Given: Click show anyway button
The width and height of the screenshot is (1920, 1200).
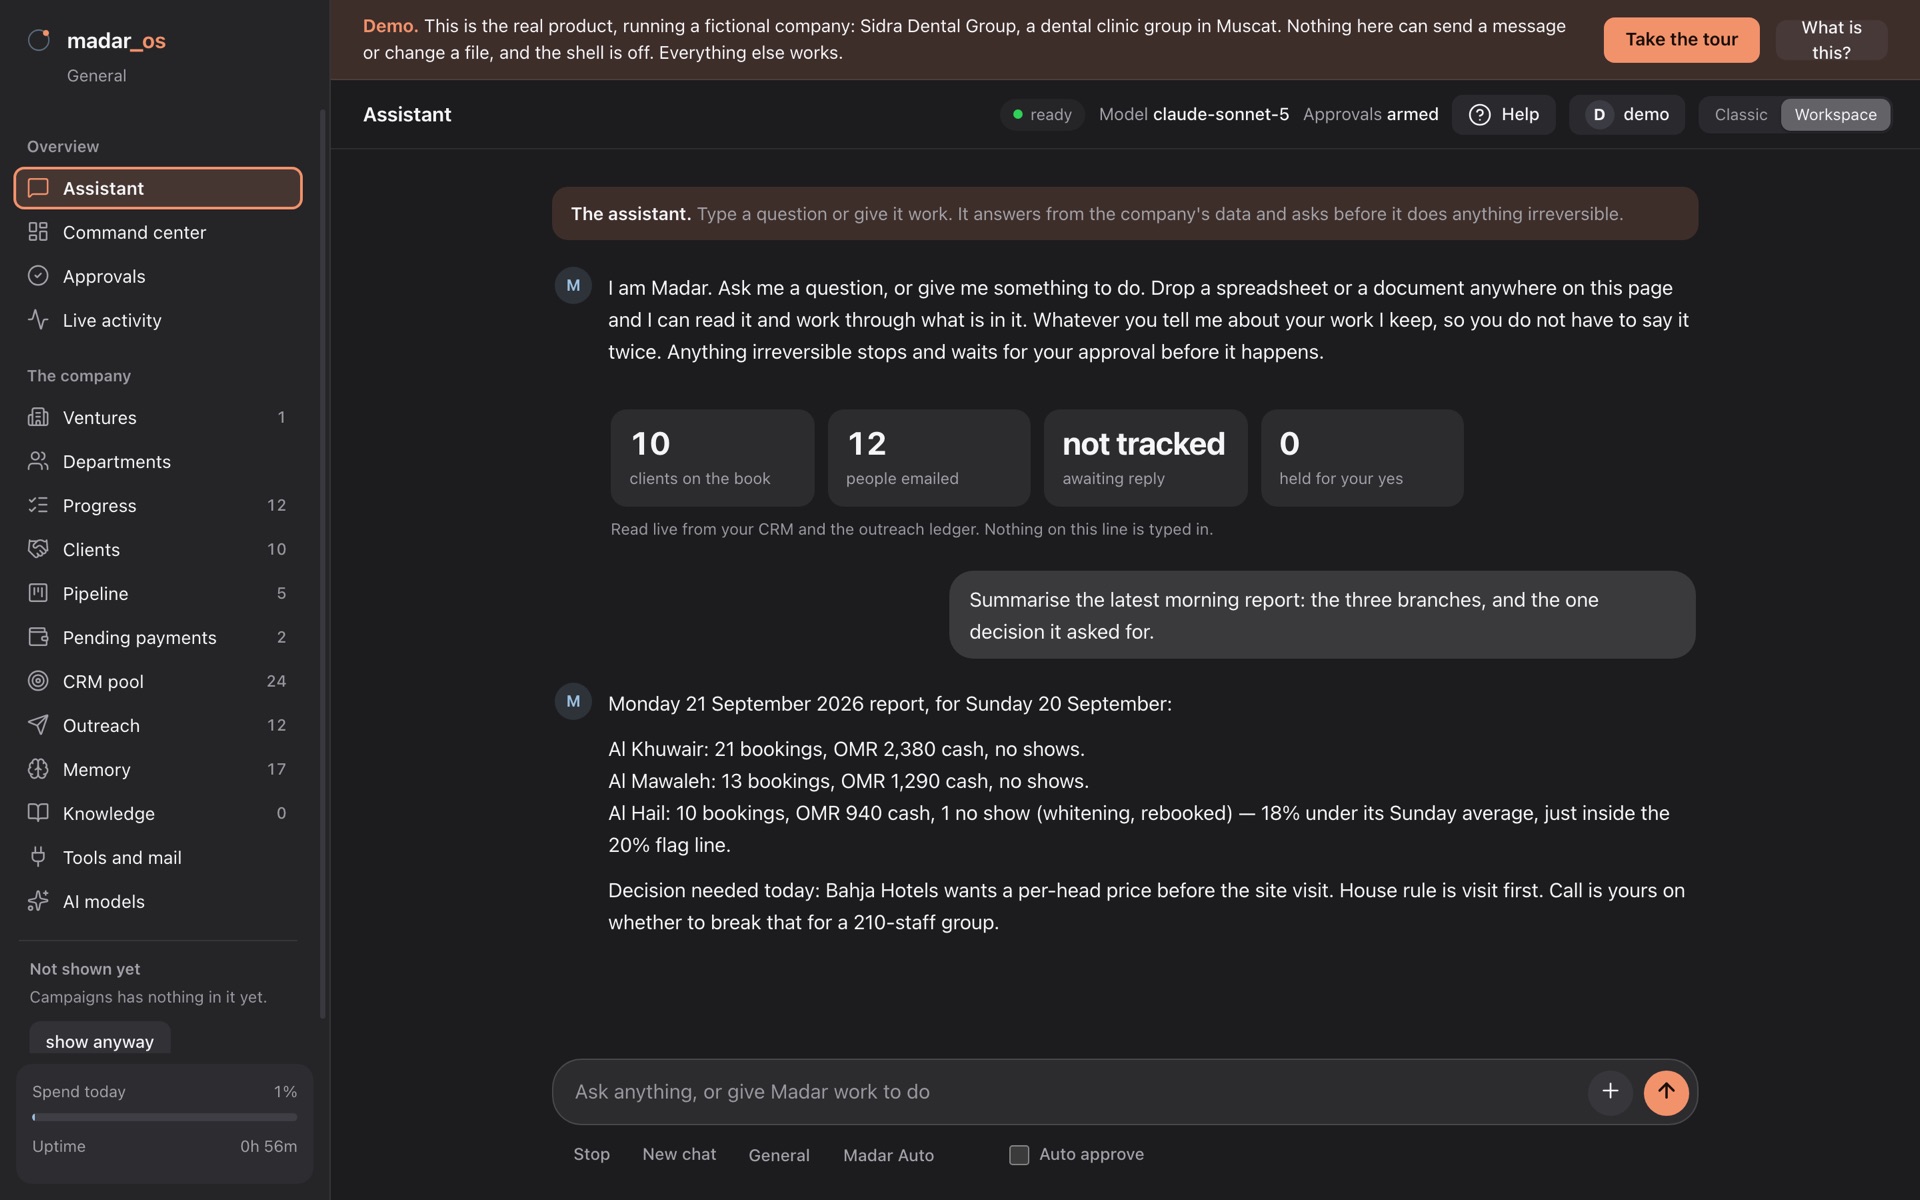Looking at the screenshot, I should coord(100,1040).
